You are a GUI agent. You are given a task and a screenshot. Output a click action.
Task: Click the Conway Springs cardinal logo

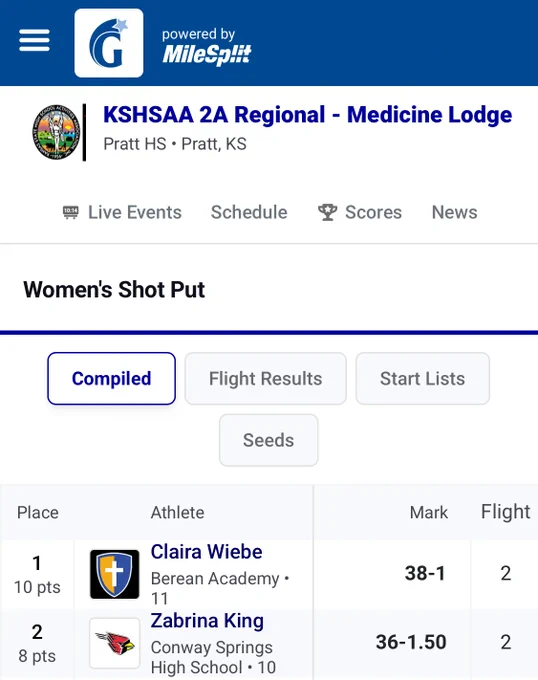point(114,643)
